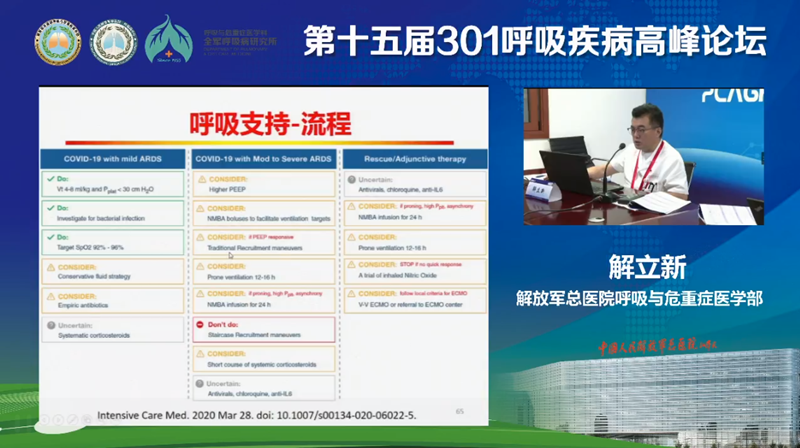
Task: Click the red hospital calligraphy sign on building
Action: (x=658, y=347)
